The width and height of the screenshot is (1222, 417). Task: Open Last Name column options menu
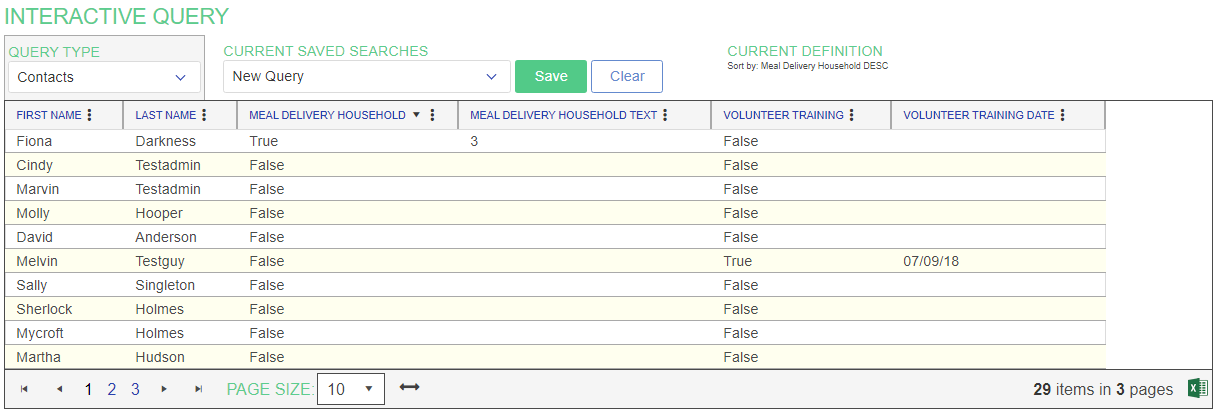tap(205, 115)
